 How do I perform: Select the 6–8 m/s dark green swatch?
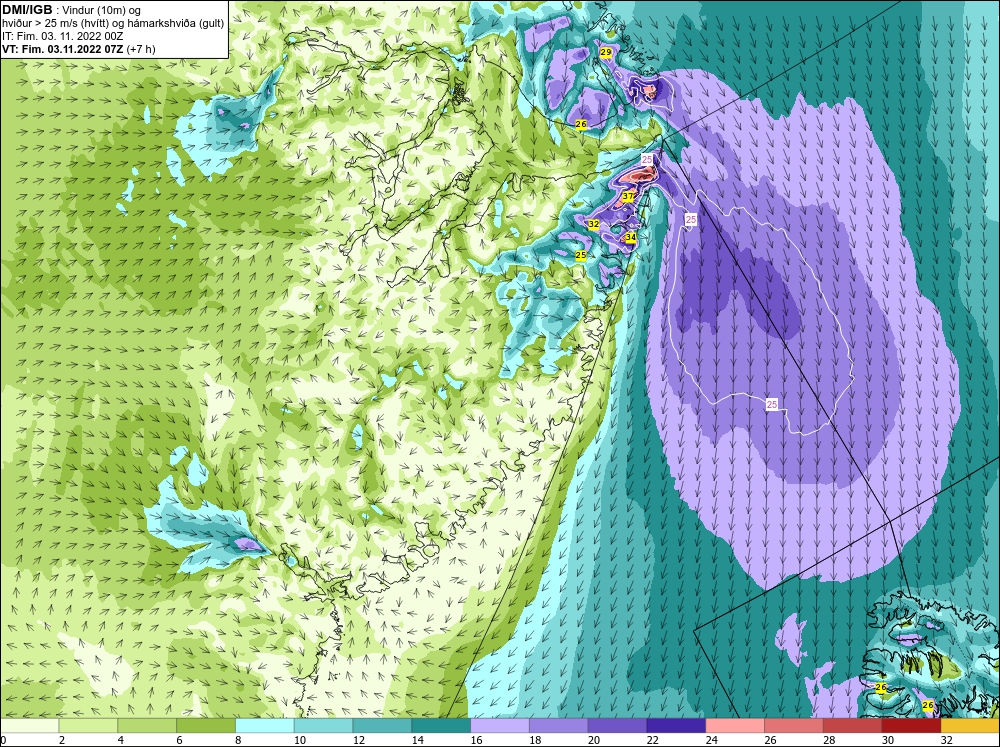(206, 726)
